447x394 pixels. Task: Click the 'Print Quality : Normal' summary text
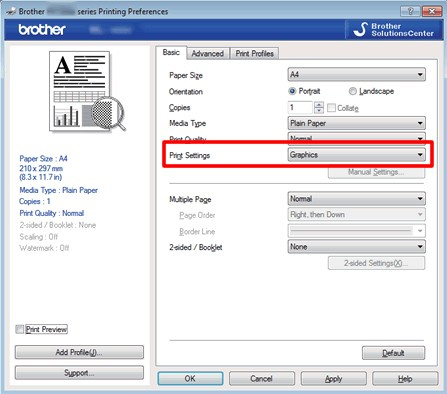tap(52, 213)
